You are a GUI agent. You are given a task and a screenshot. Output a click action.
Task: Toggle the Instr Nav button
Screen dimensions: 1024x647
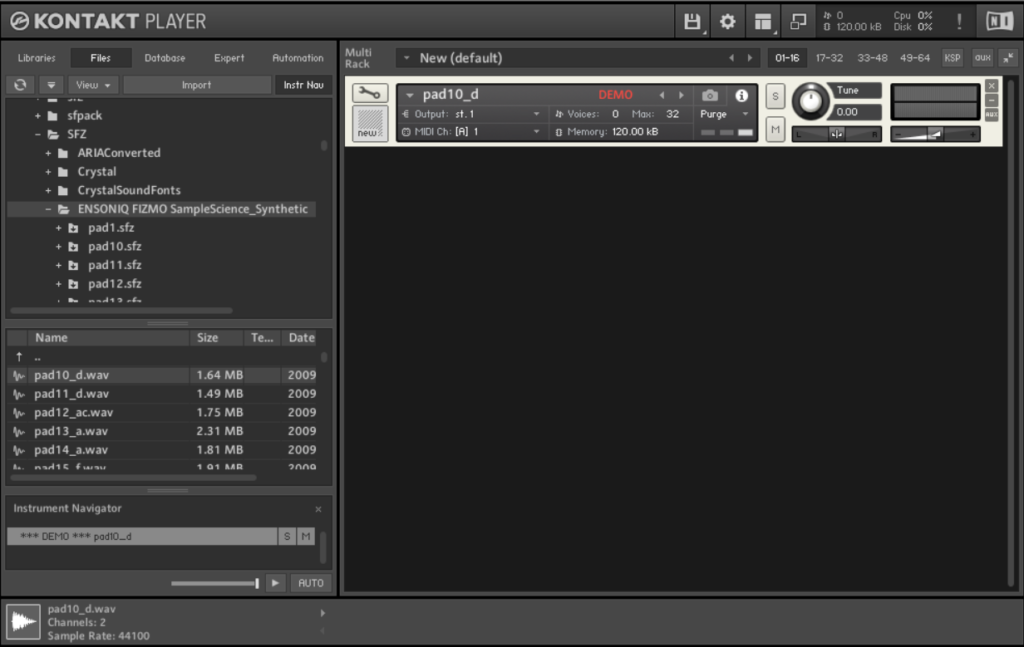[x=304, y=85]
